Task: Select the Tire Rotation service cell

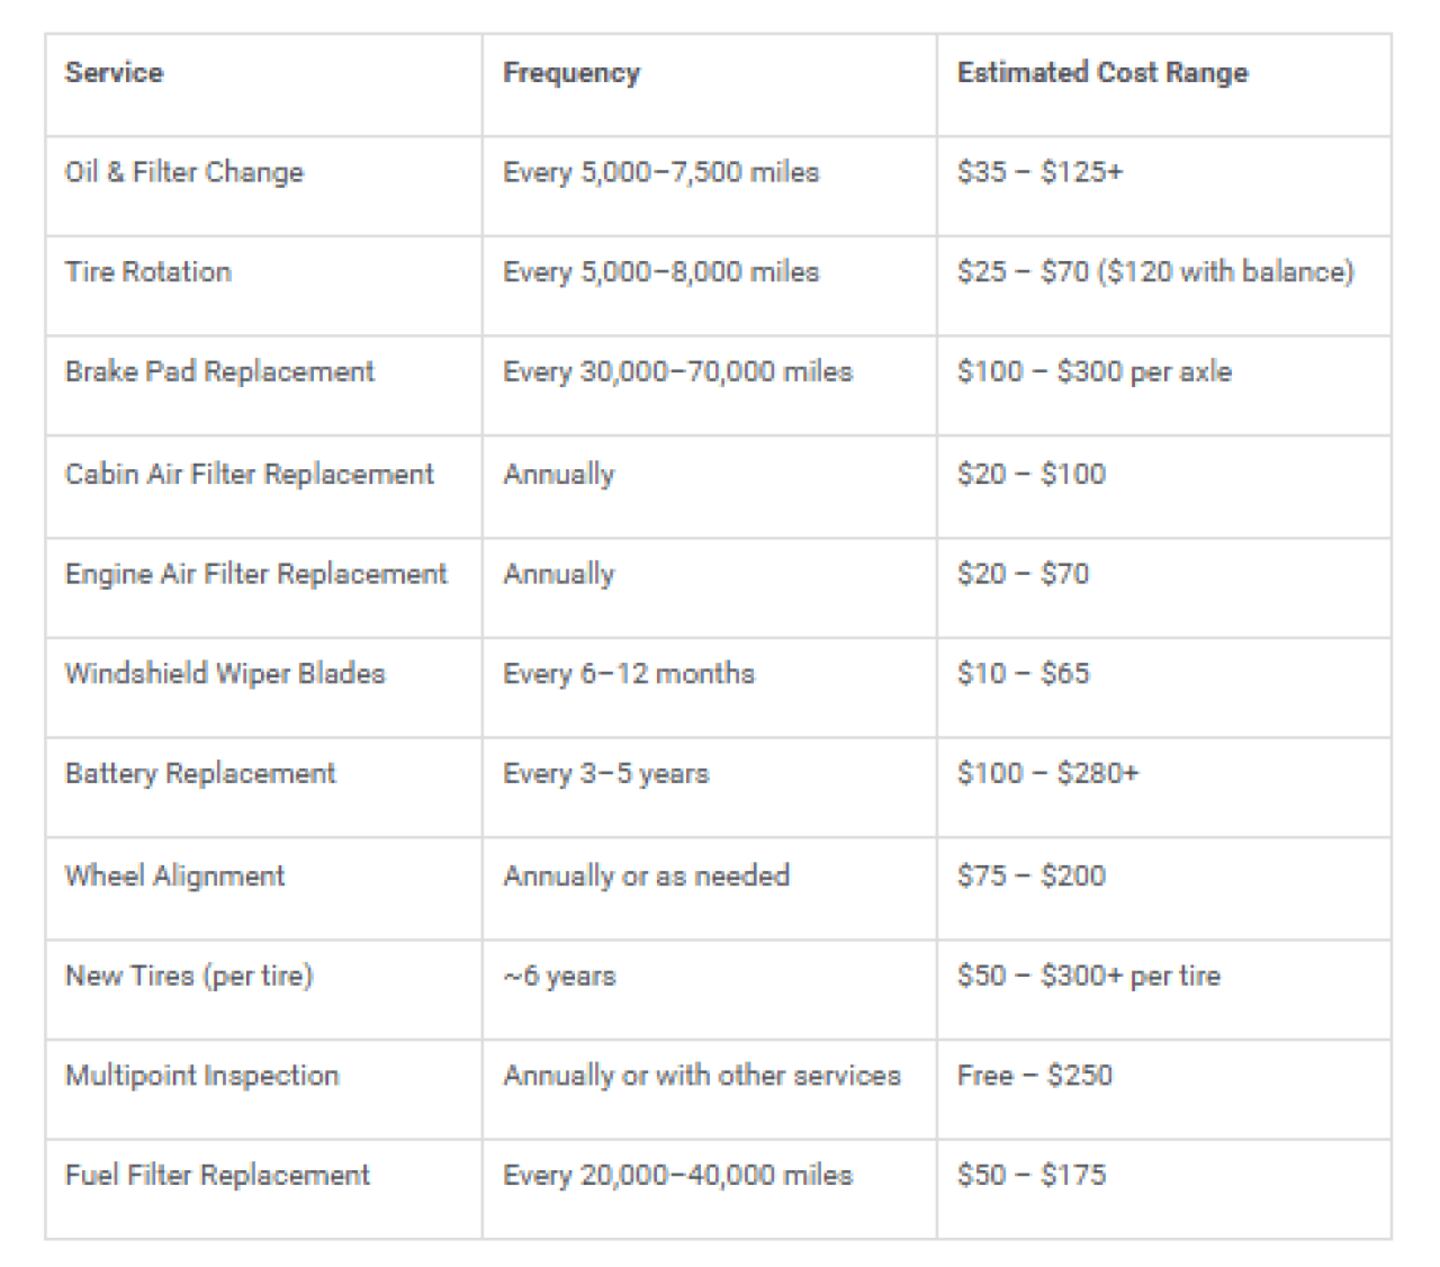Action: point(148,272)
